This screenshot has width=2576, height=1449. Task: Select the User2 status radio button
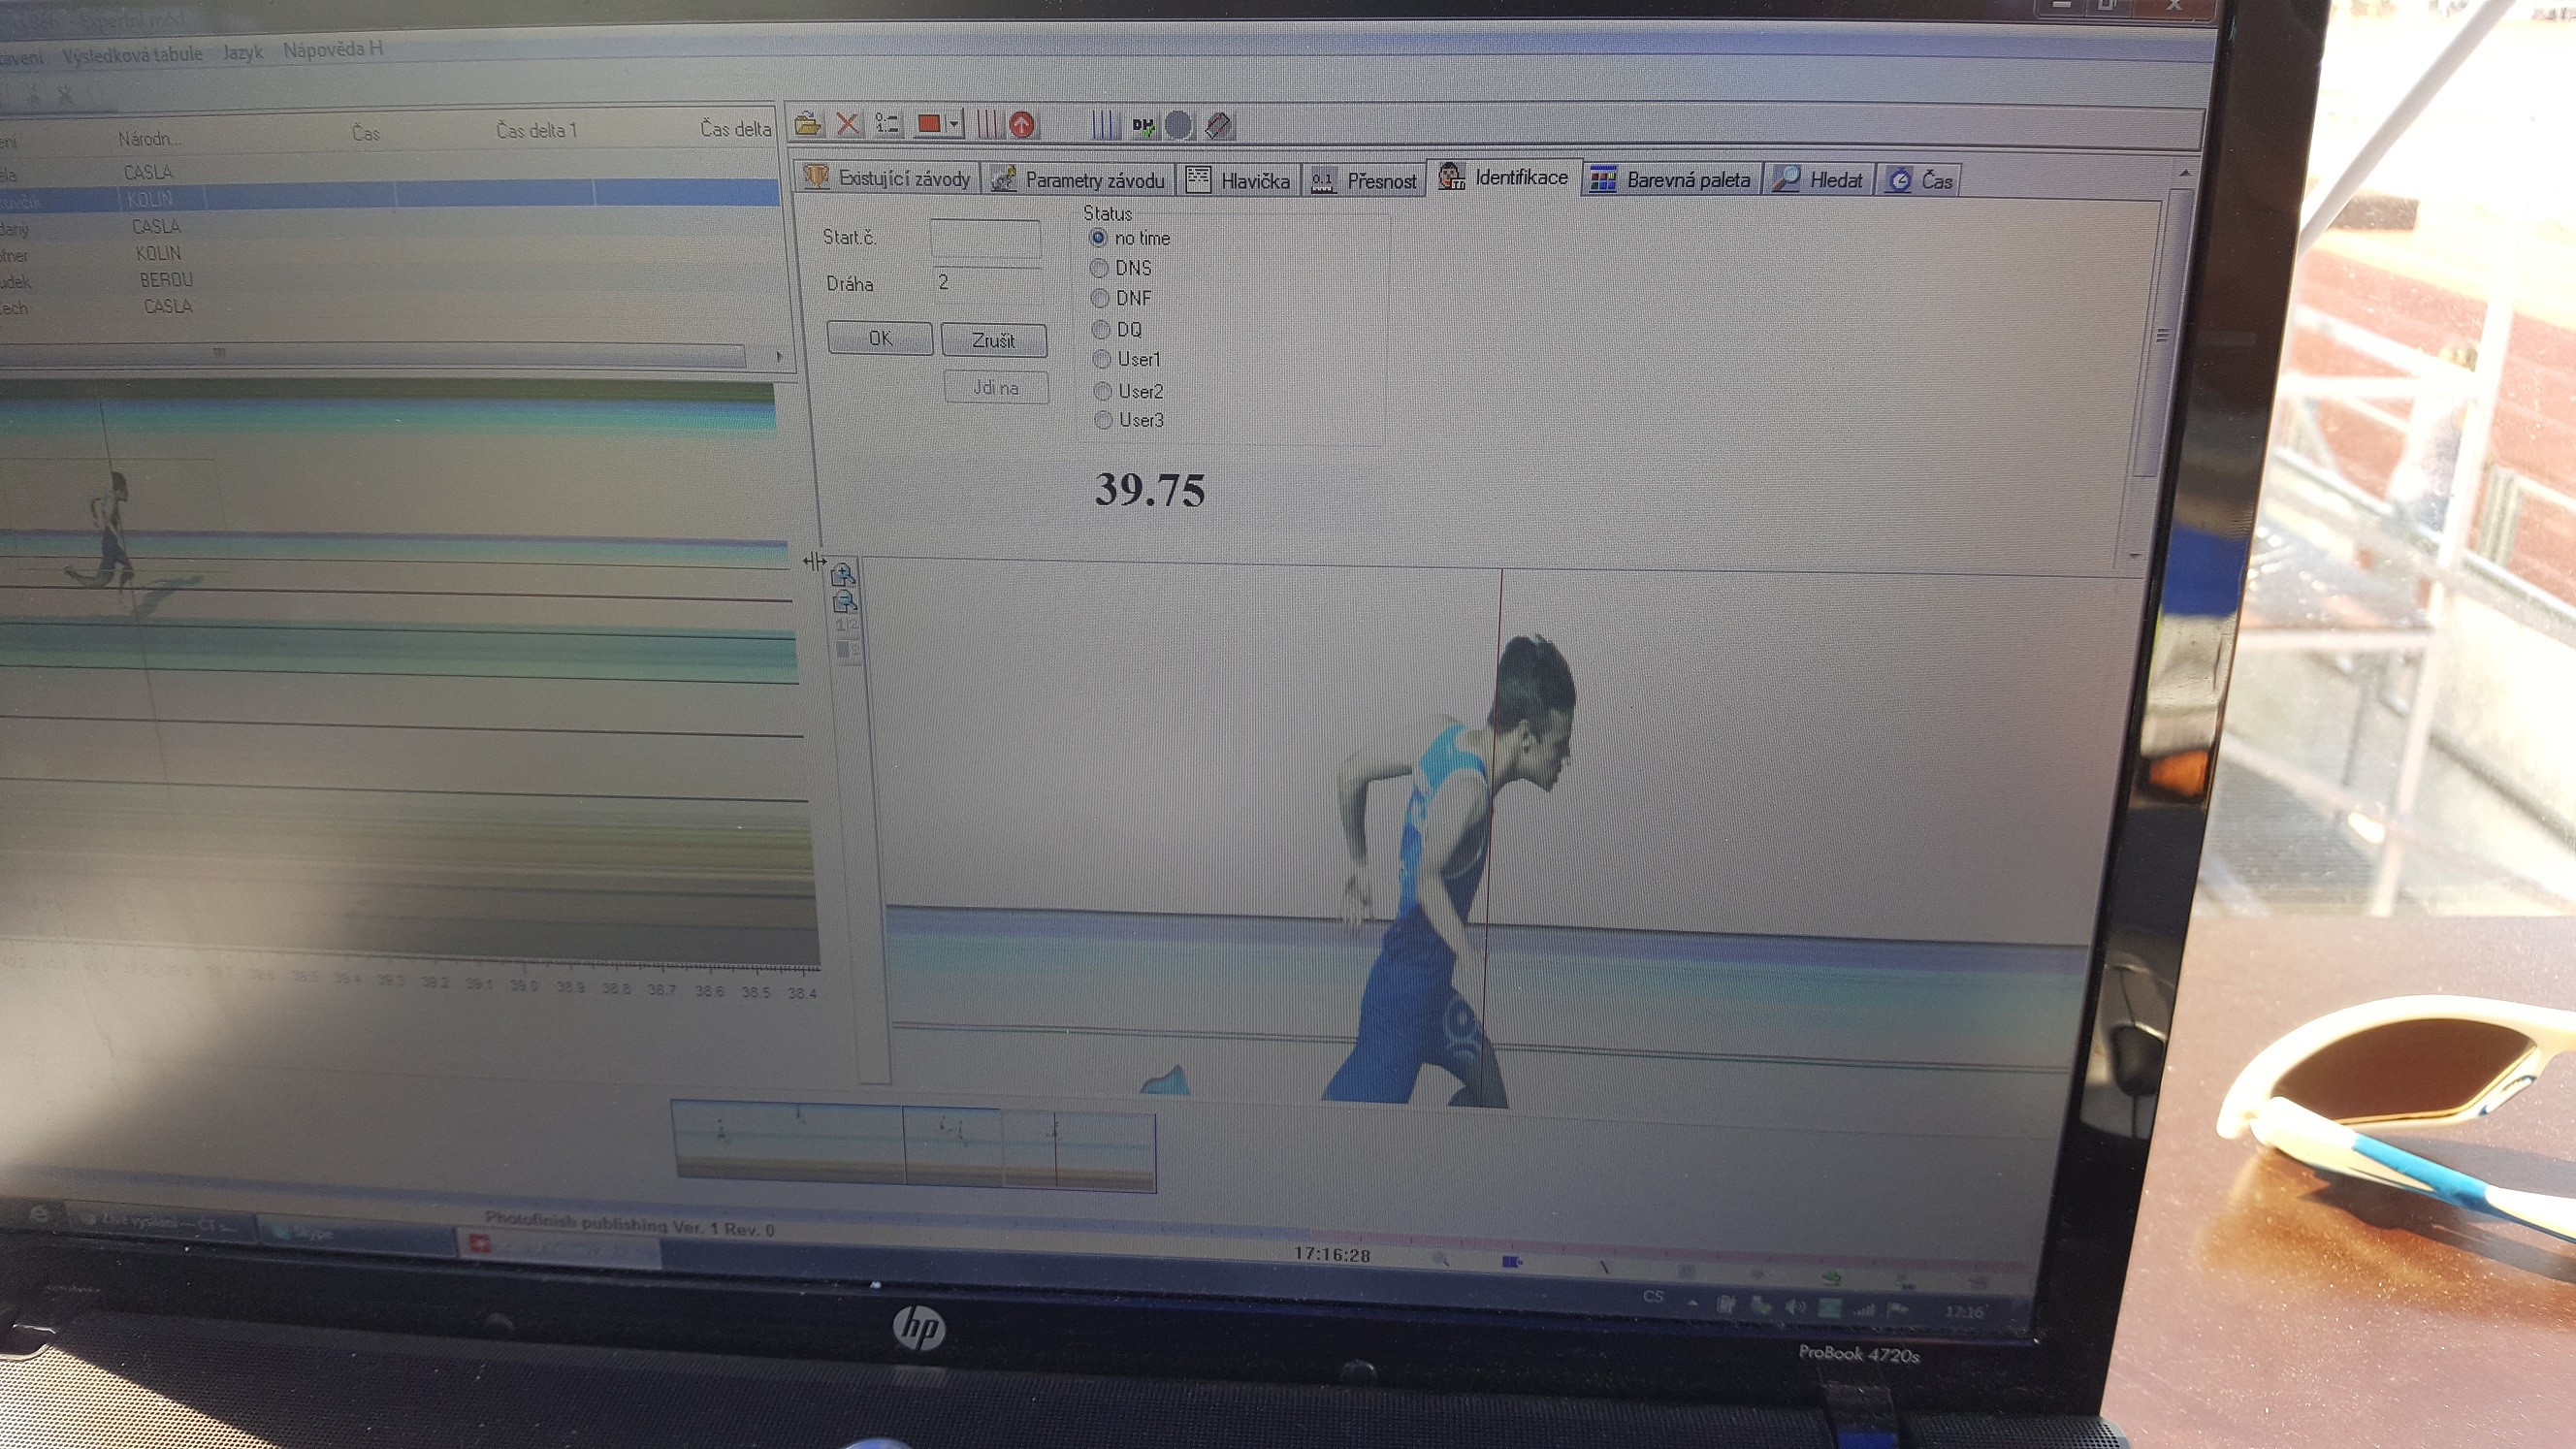pos(1103,391)
